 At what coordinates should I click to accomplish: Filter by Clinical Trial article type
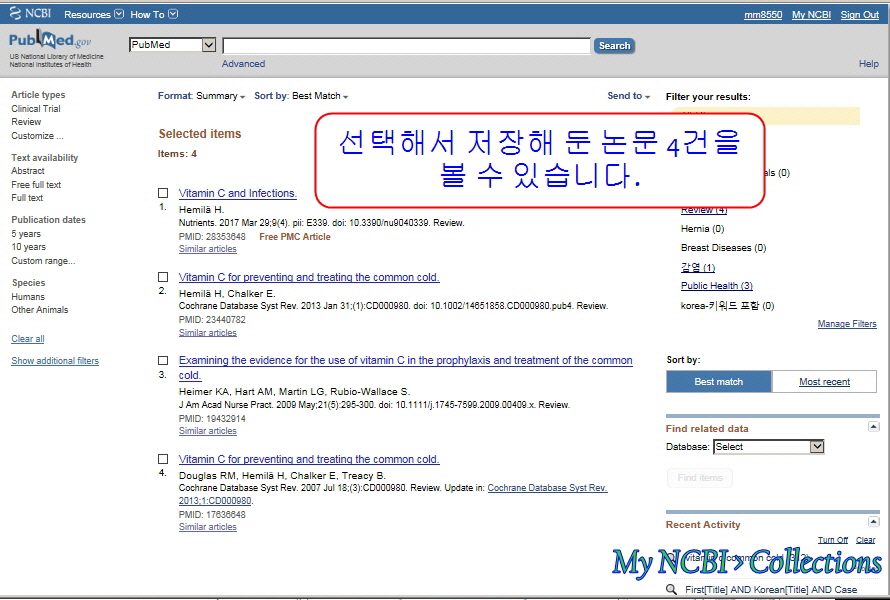pyautogui.click(x=36, y=108)
